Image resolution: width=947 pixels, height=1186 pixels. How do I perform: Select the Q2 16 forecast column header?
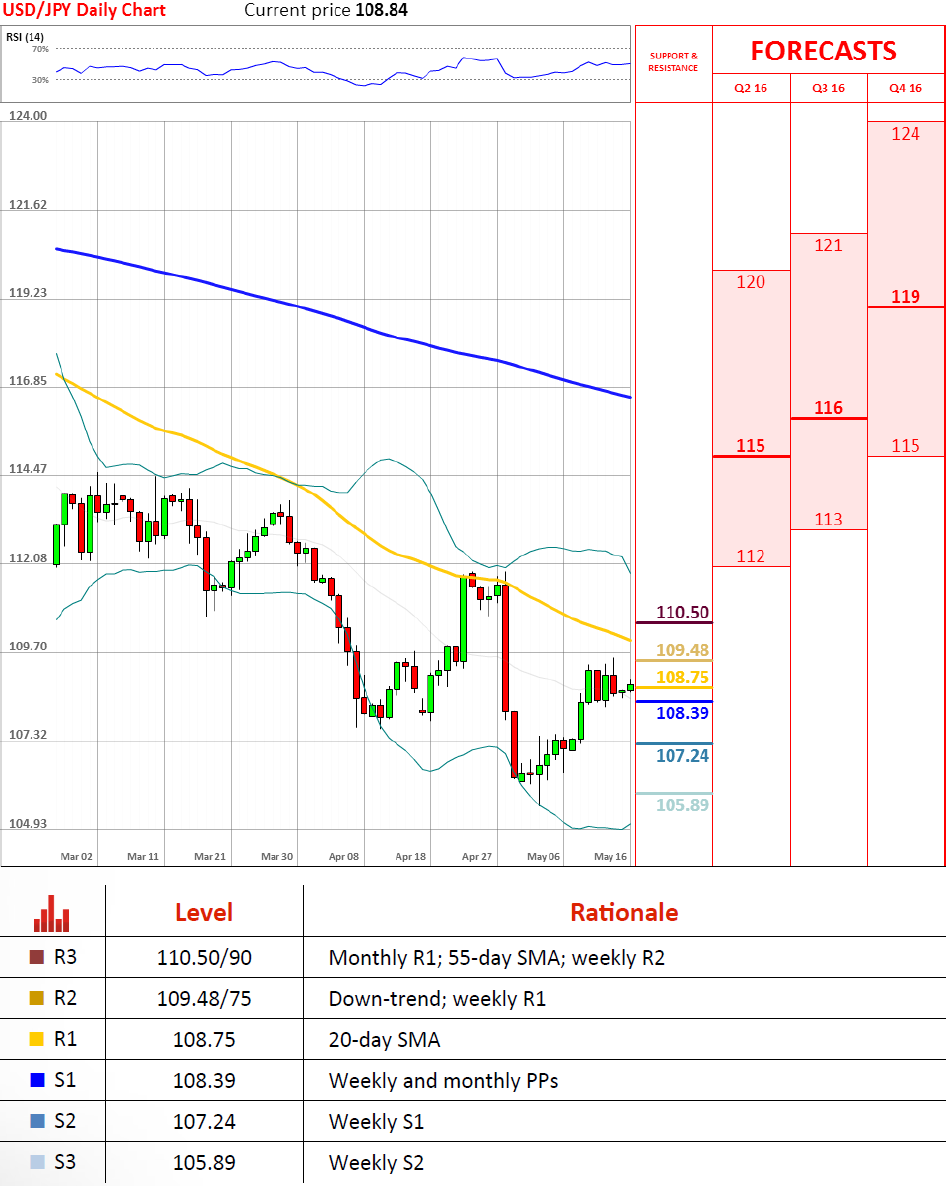(x=750, y=88)
